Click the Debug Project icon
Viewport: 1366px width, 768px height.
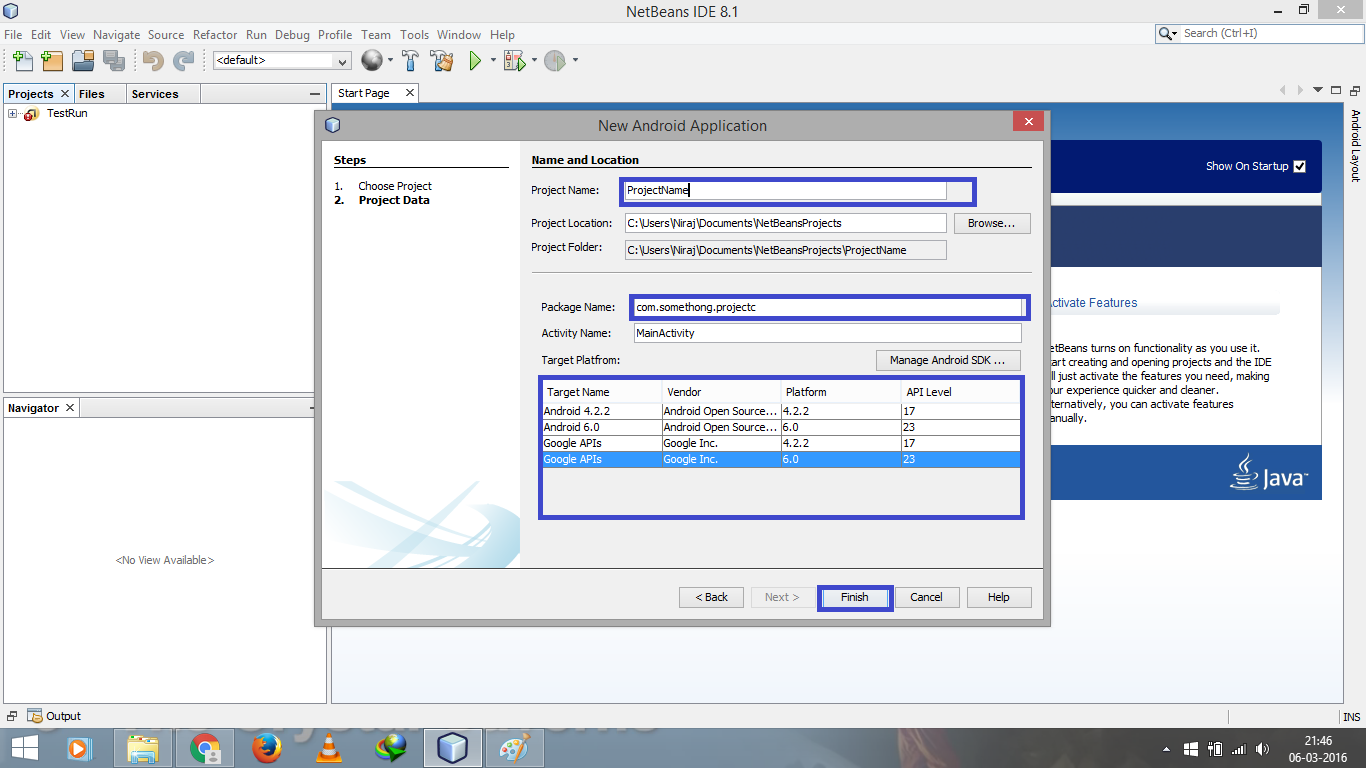(x=514, y=61)
